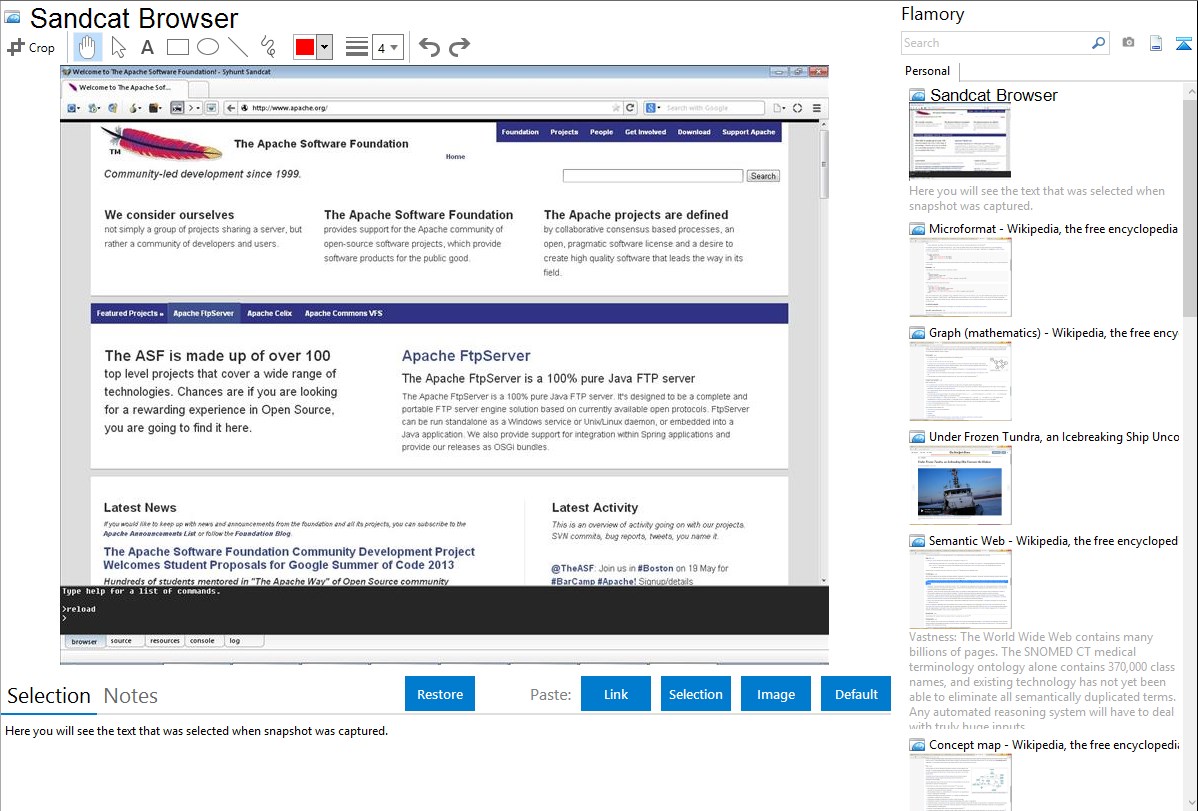Open the line width dropdown showing 4
Screen dimensions: 1198x811
click(388, 47)
